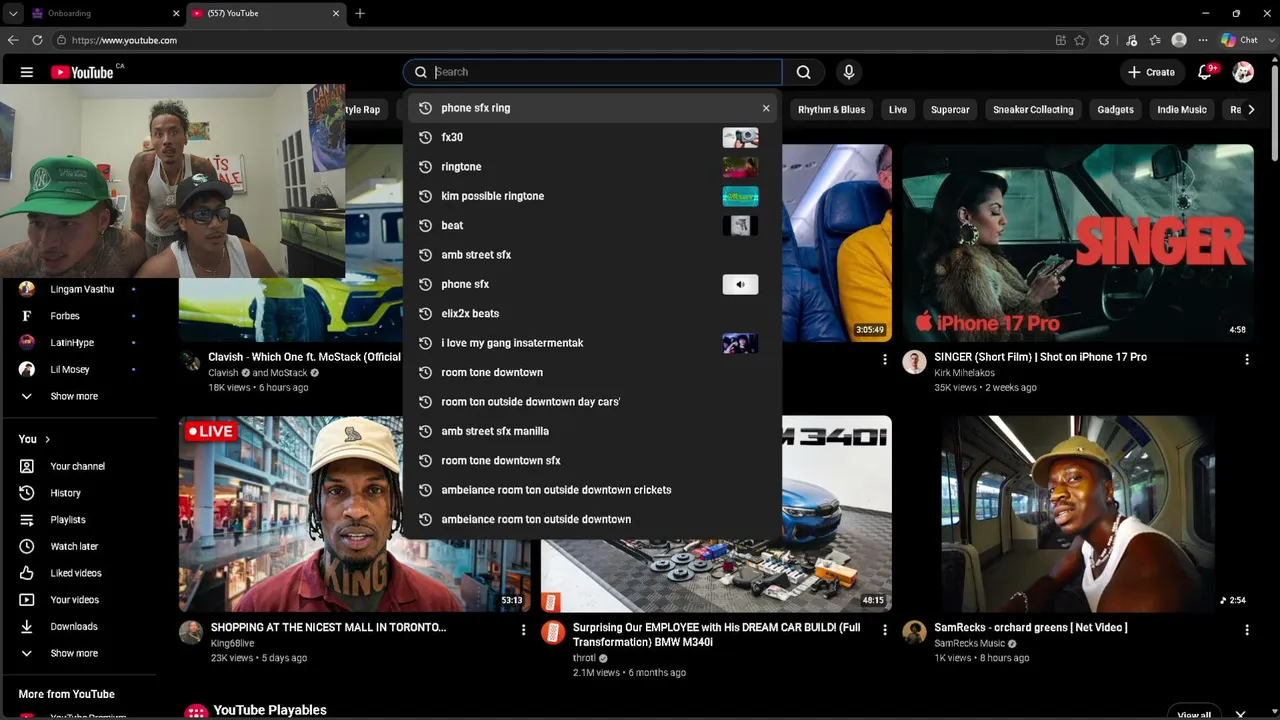Open the SamRecks Music channel avatar

click(915, 632)
